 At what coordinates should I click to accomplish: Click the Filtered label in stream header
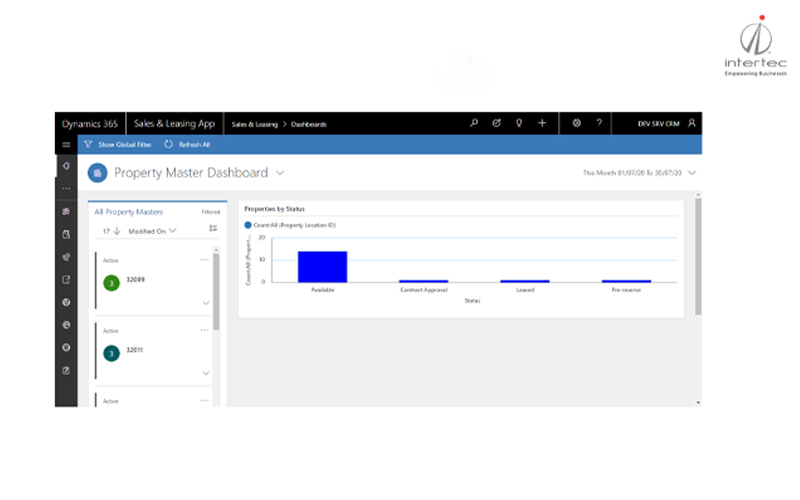pyautogui.click(x=211, y=212)
